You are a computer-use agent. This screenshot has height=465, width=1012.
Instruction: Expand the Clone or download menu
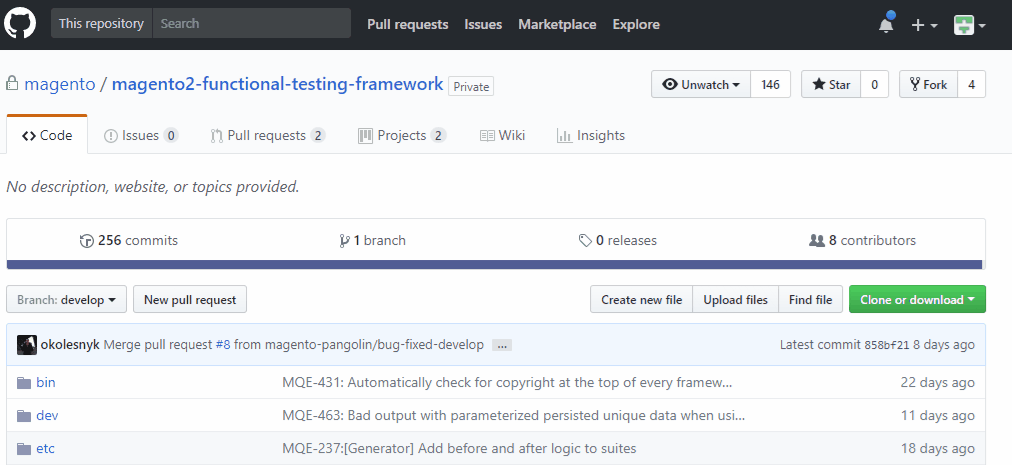click(x=917, y=299)
